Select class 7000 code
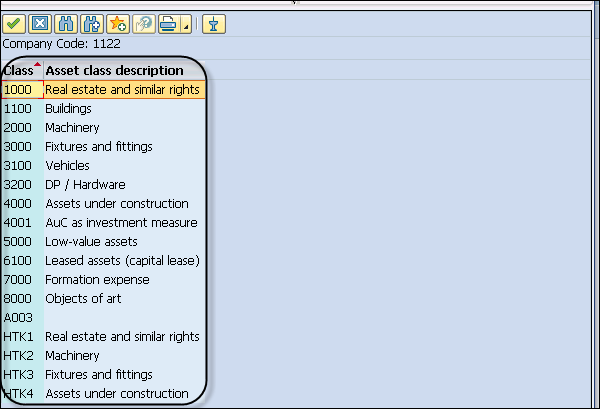Viewport: 600px width, 409px height. (x=18, y=280)
